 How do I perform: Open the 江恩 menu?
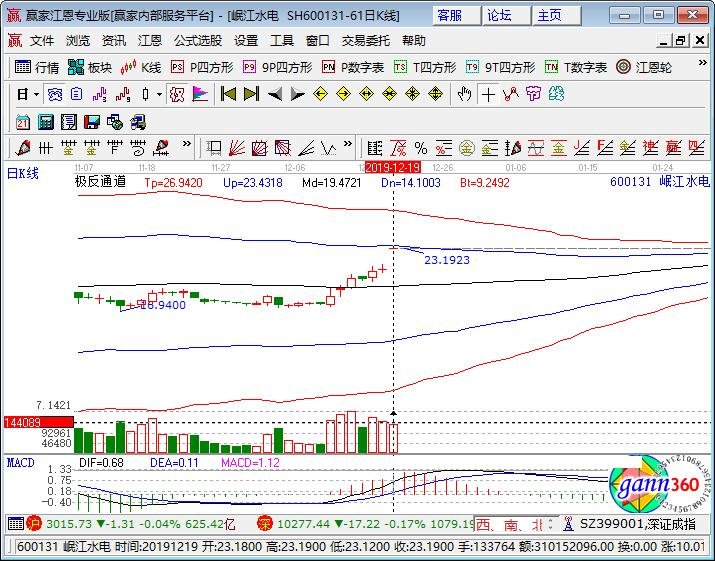(150, 41)
